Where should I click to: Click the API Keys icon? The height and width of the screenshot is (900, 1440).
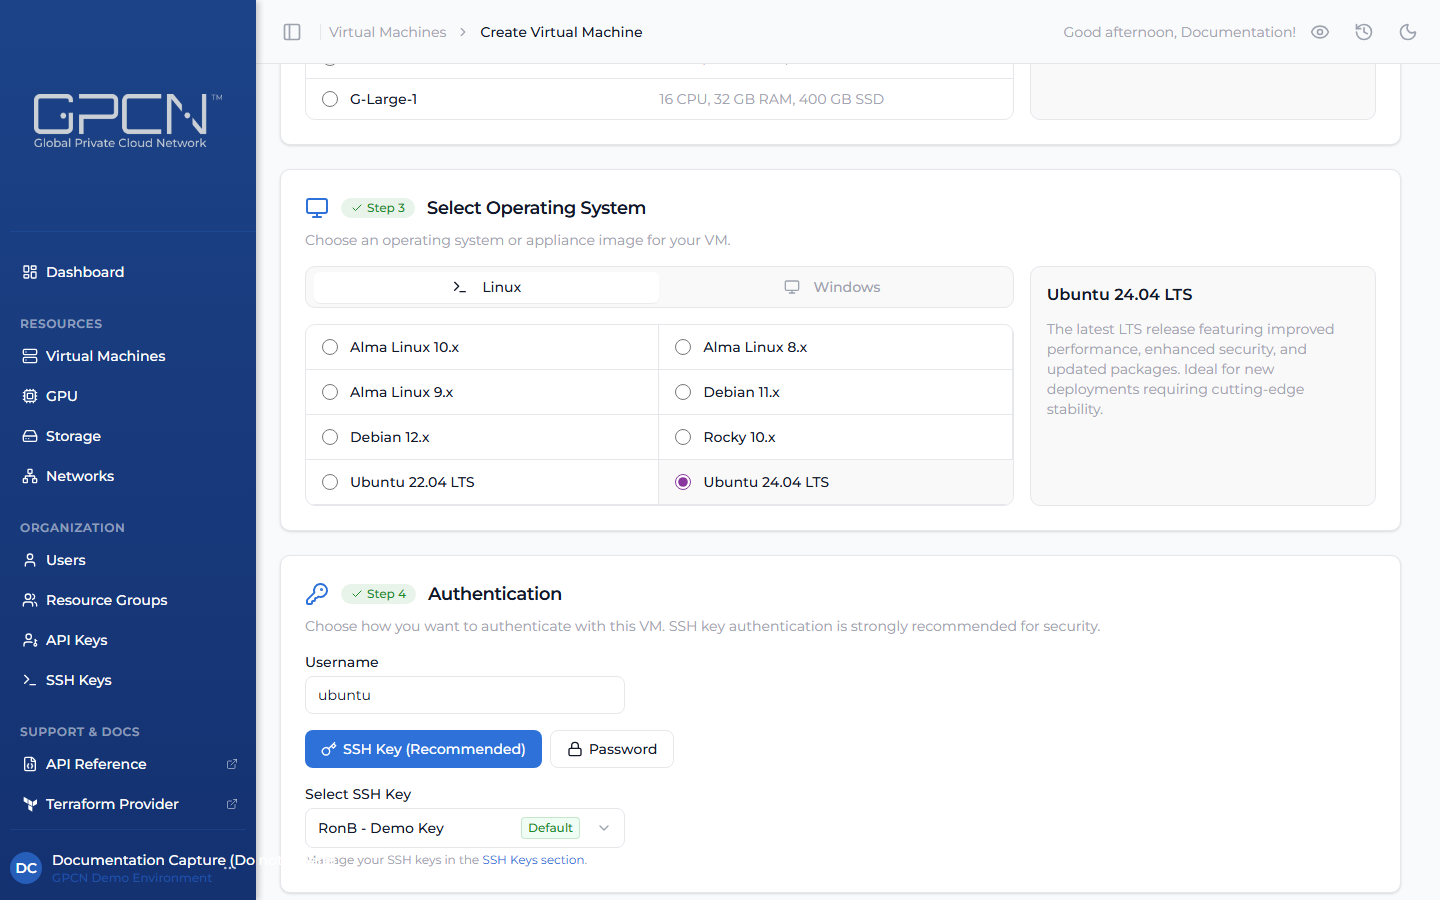click(30, 640)
